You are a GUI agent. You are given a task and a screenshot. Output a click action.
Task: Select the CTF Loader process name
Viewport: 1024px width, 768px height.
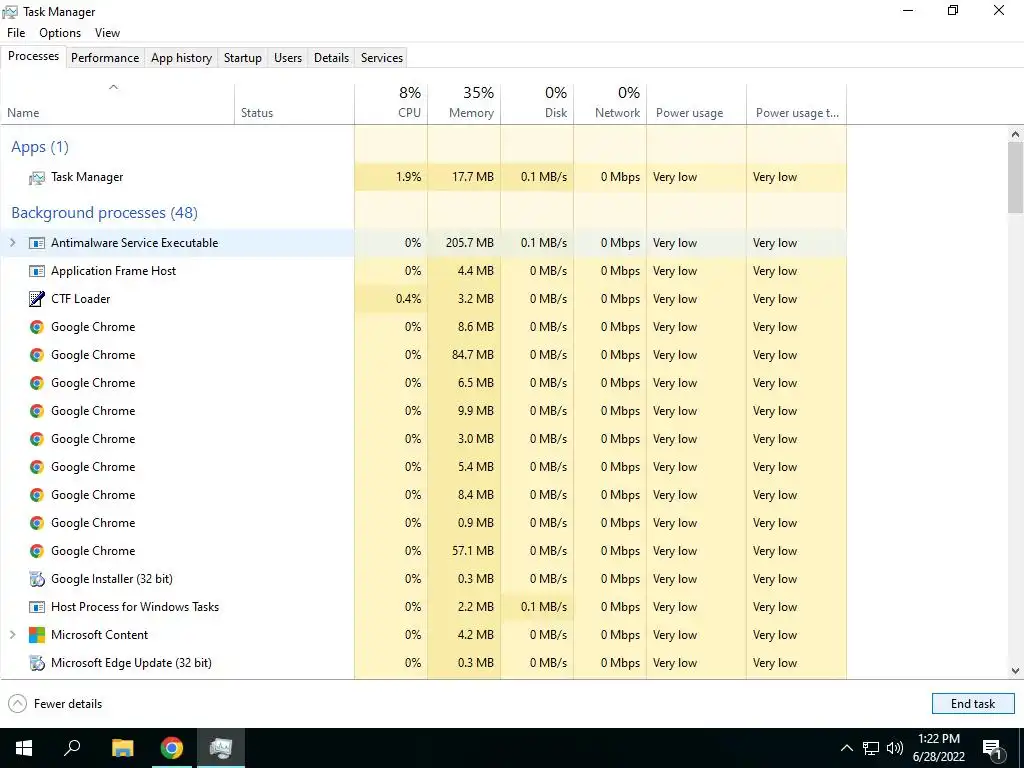(81, 299)
